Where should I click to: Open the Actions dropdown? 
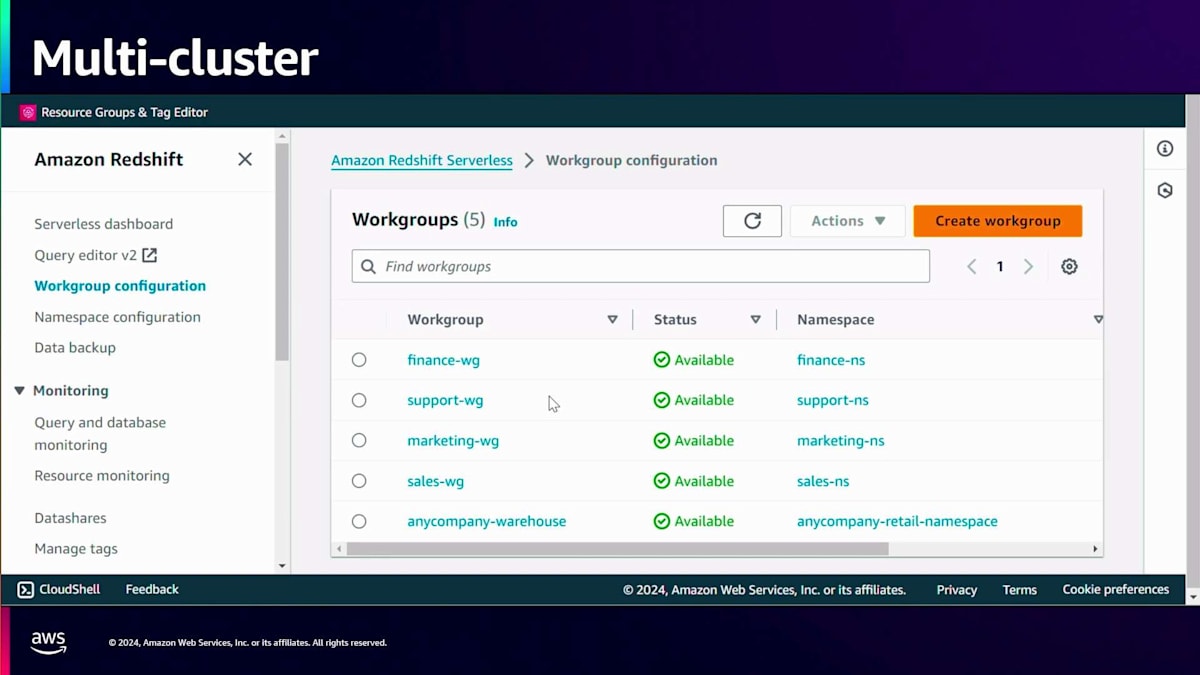point(847,221)
